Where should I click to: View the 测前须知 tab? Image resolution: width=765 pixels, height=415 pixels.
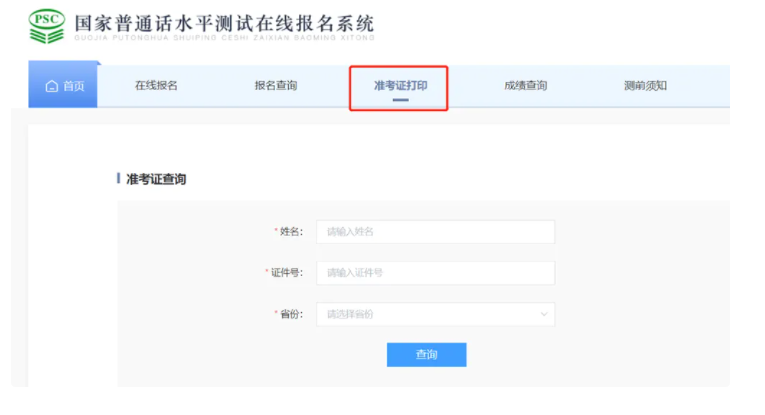tap(645, 86)
